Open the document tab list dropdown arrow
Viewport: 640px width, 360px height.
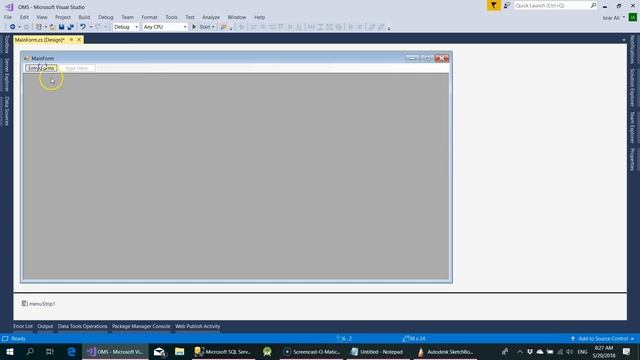pyautogui.click(x=623, y=40)
